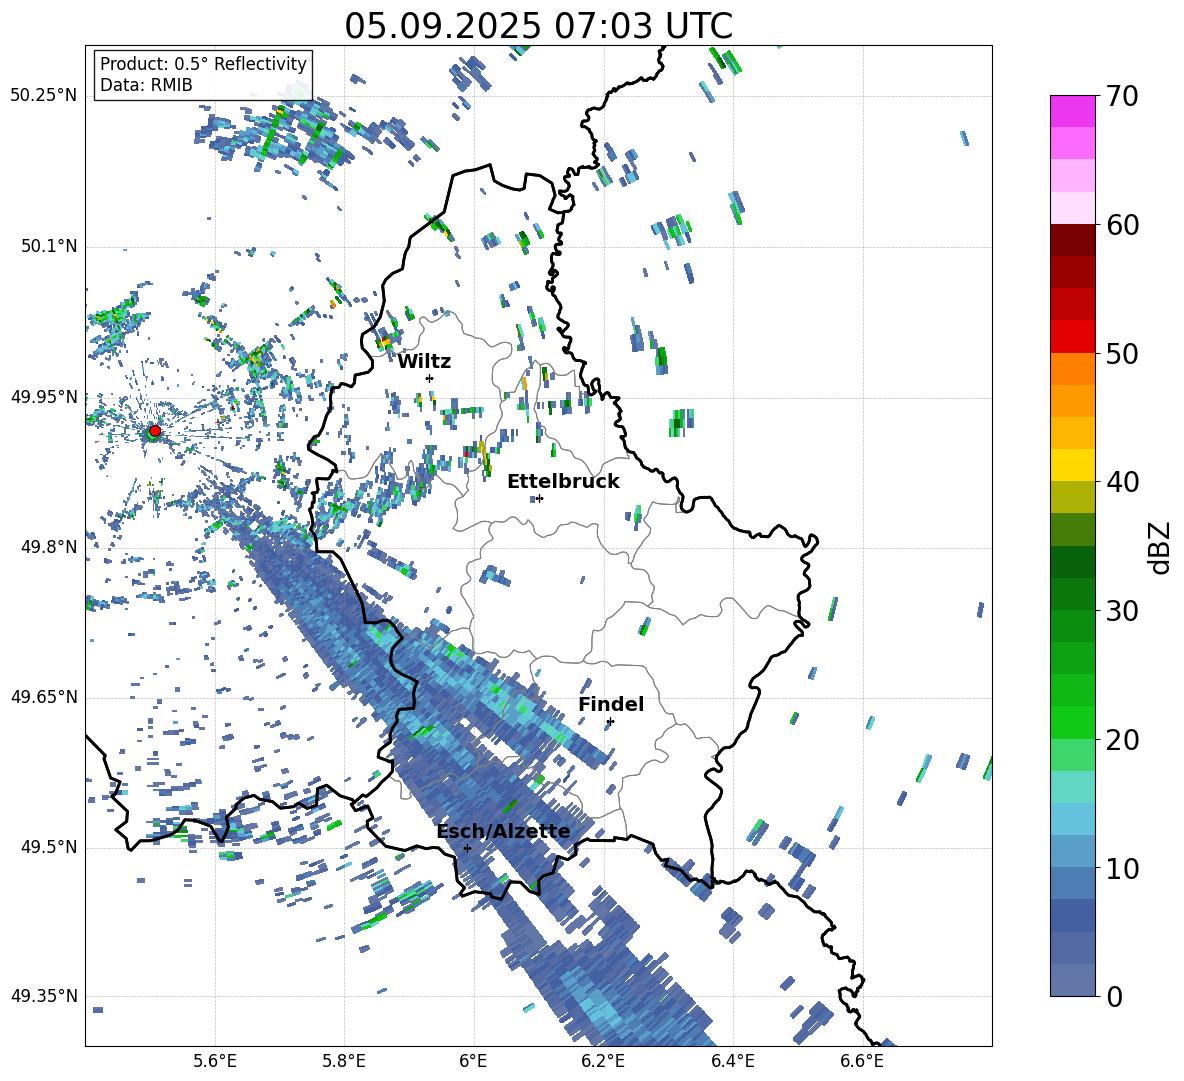Viewport: 1184px width, 1081px height.
Task: Click the 20 tick on the colorbar
Action: (1122, 739)
